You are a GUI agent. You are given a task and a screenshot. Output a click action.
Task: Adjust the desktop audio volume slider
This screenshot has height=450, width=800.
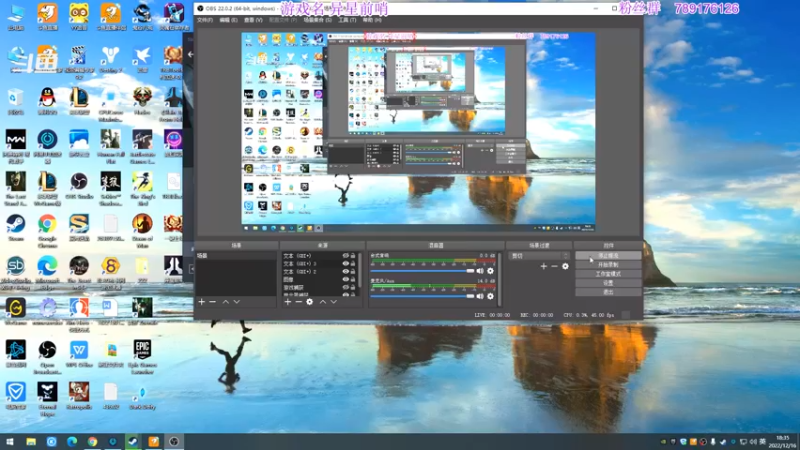click(x=422, y=271)
